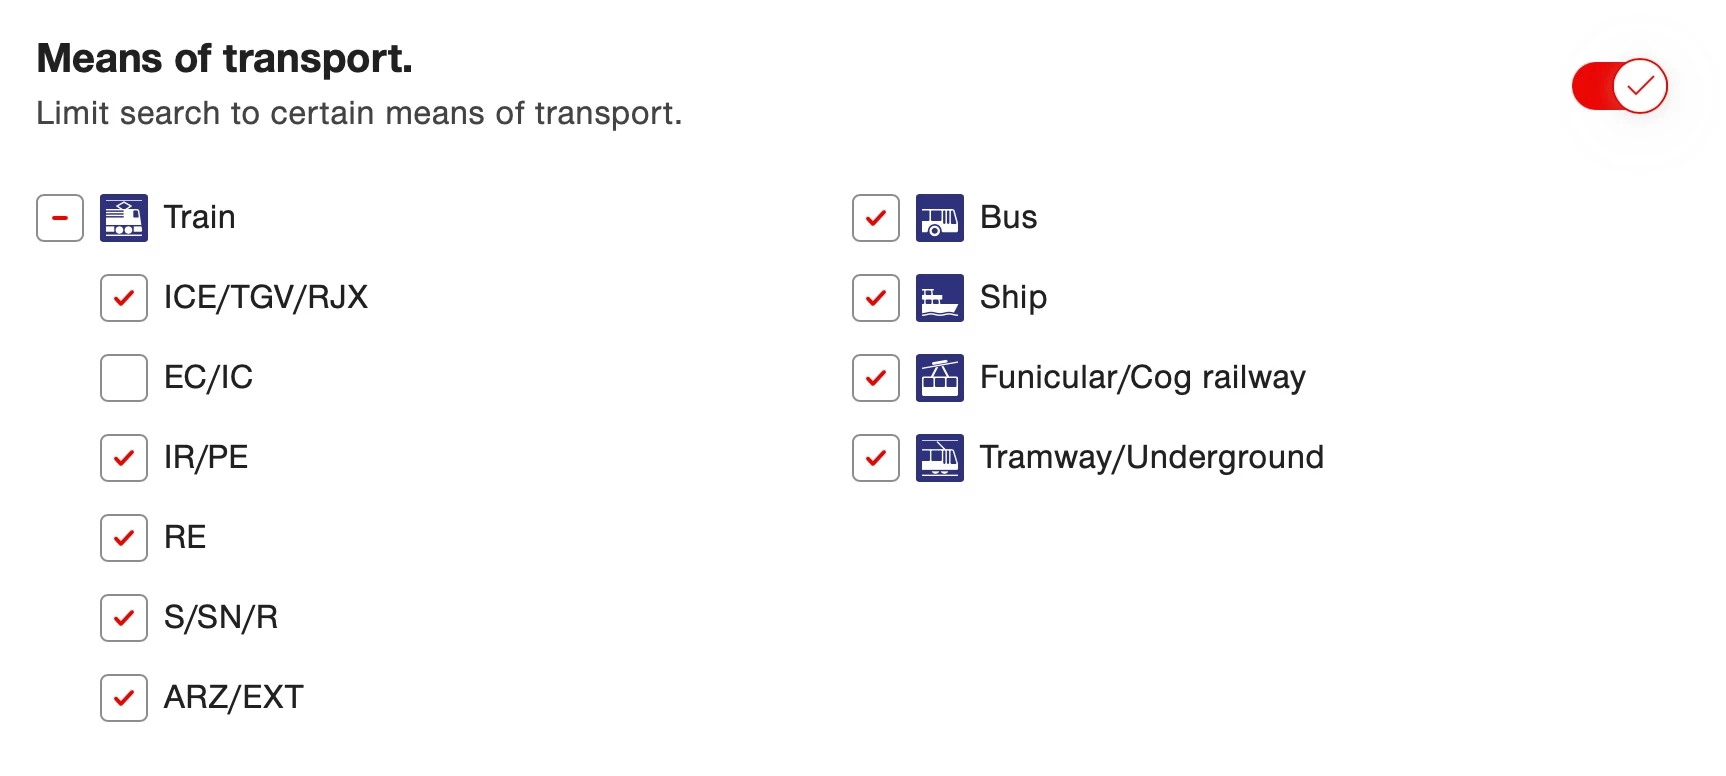Screen dimensions: 1726x776
Task: Disable the Tramway/Underground checkbox
Action: [876, 458]
